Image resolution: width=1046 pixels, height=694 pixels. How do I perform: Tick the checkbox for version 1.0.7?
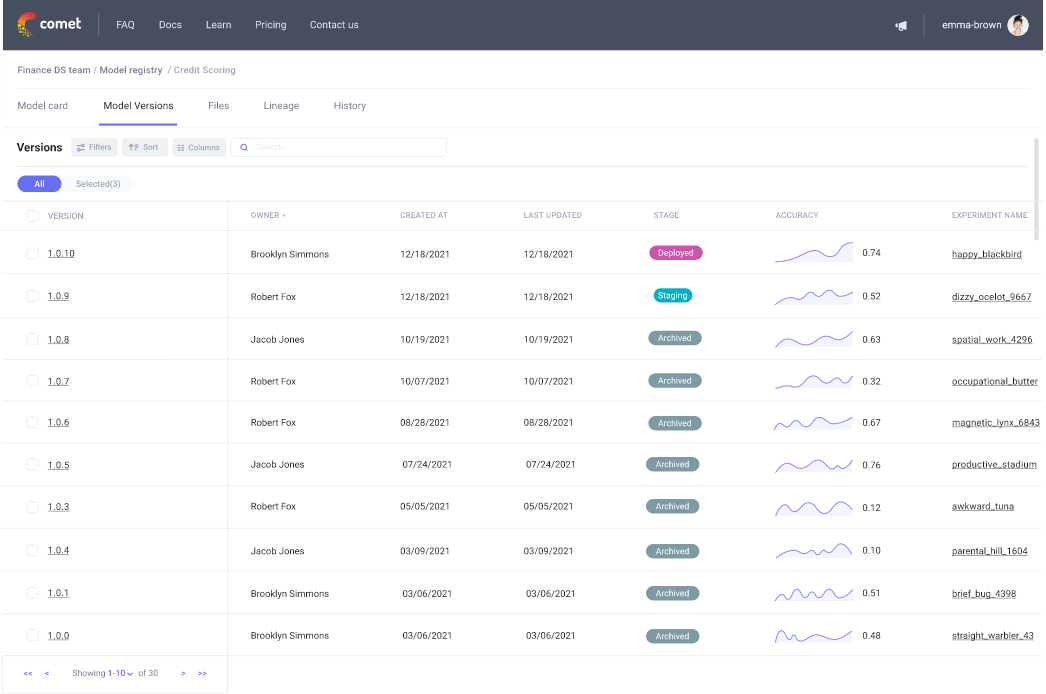(x=33, y=381)
